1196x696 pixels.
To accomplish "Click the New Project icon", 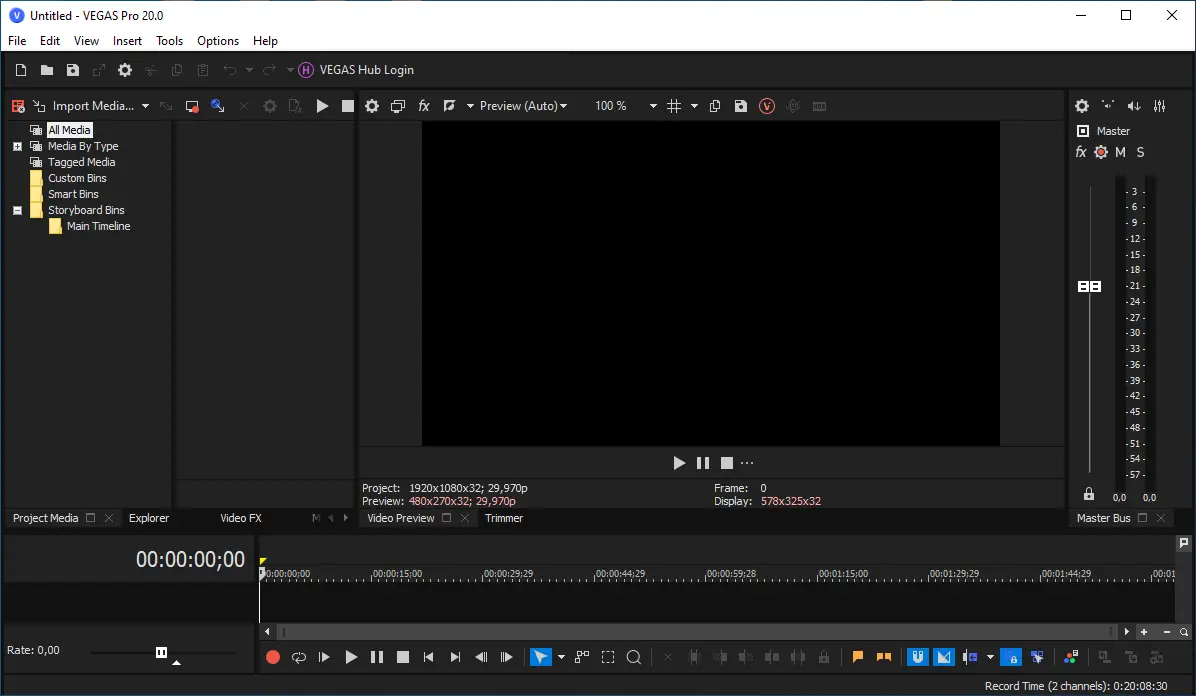I will [x=20, y=70].
